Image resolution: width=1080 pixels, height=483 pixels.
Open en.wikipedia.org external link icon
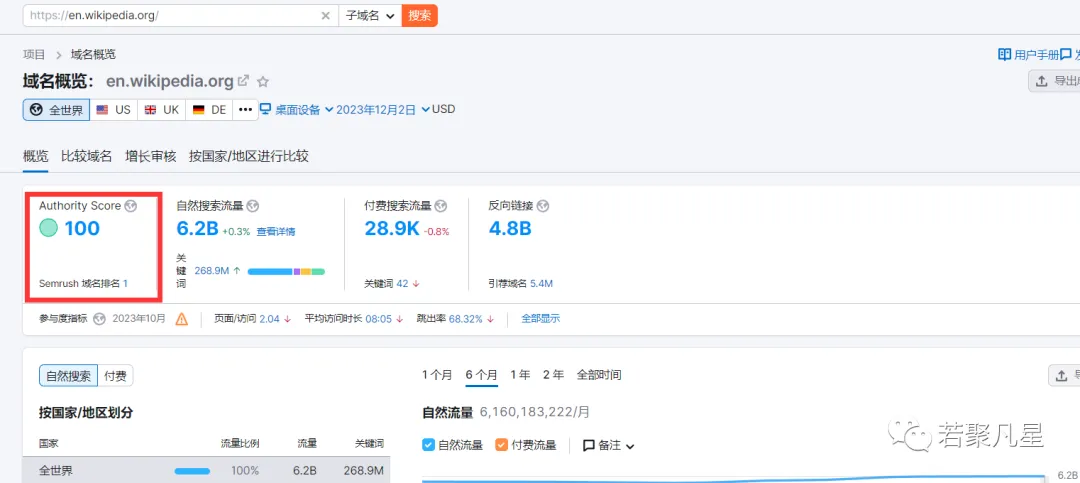242,81
